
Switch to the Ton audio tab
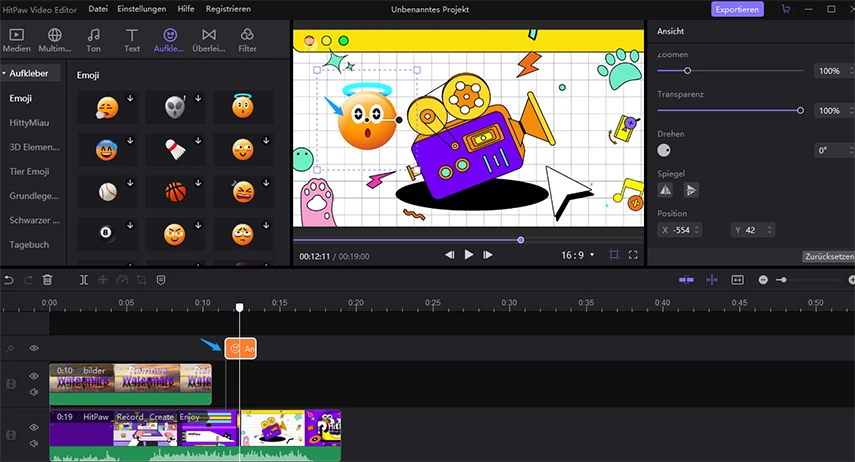[93, 41]
